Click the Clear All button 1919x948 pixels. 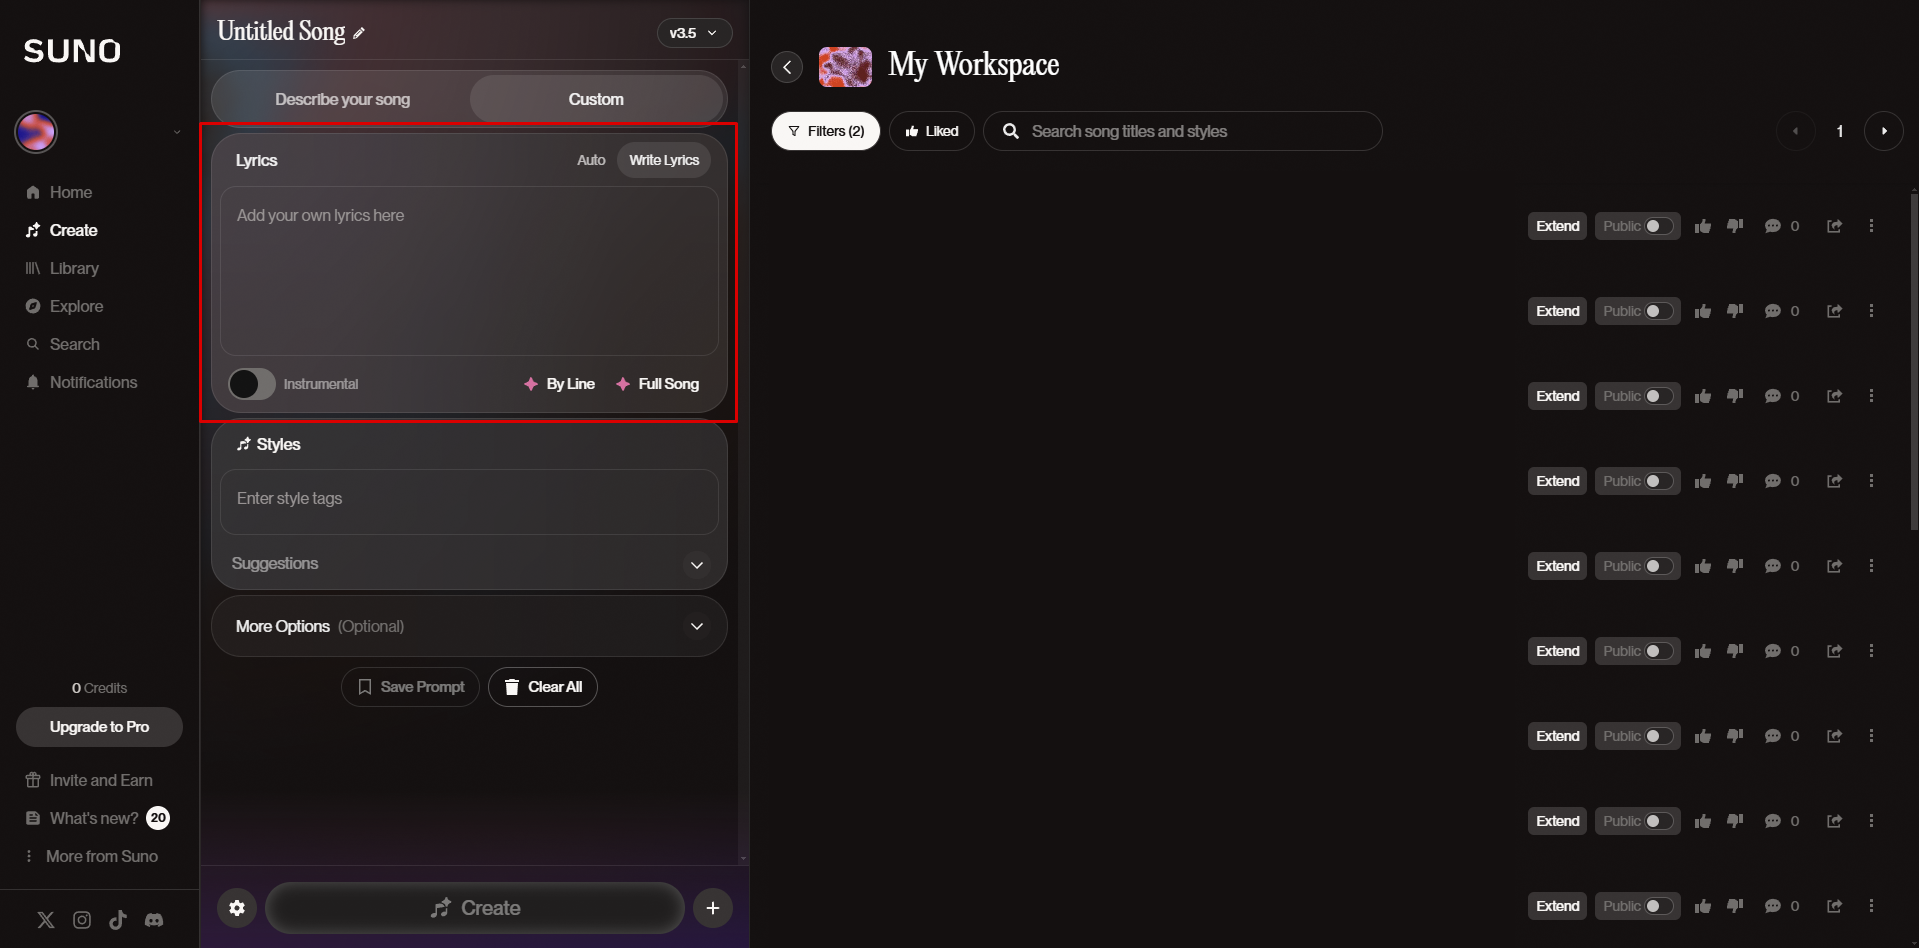click(542, 687)
